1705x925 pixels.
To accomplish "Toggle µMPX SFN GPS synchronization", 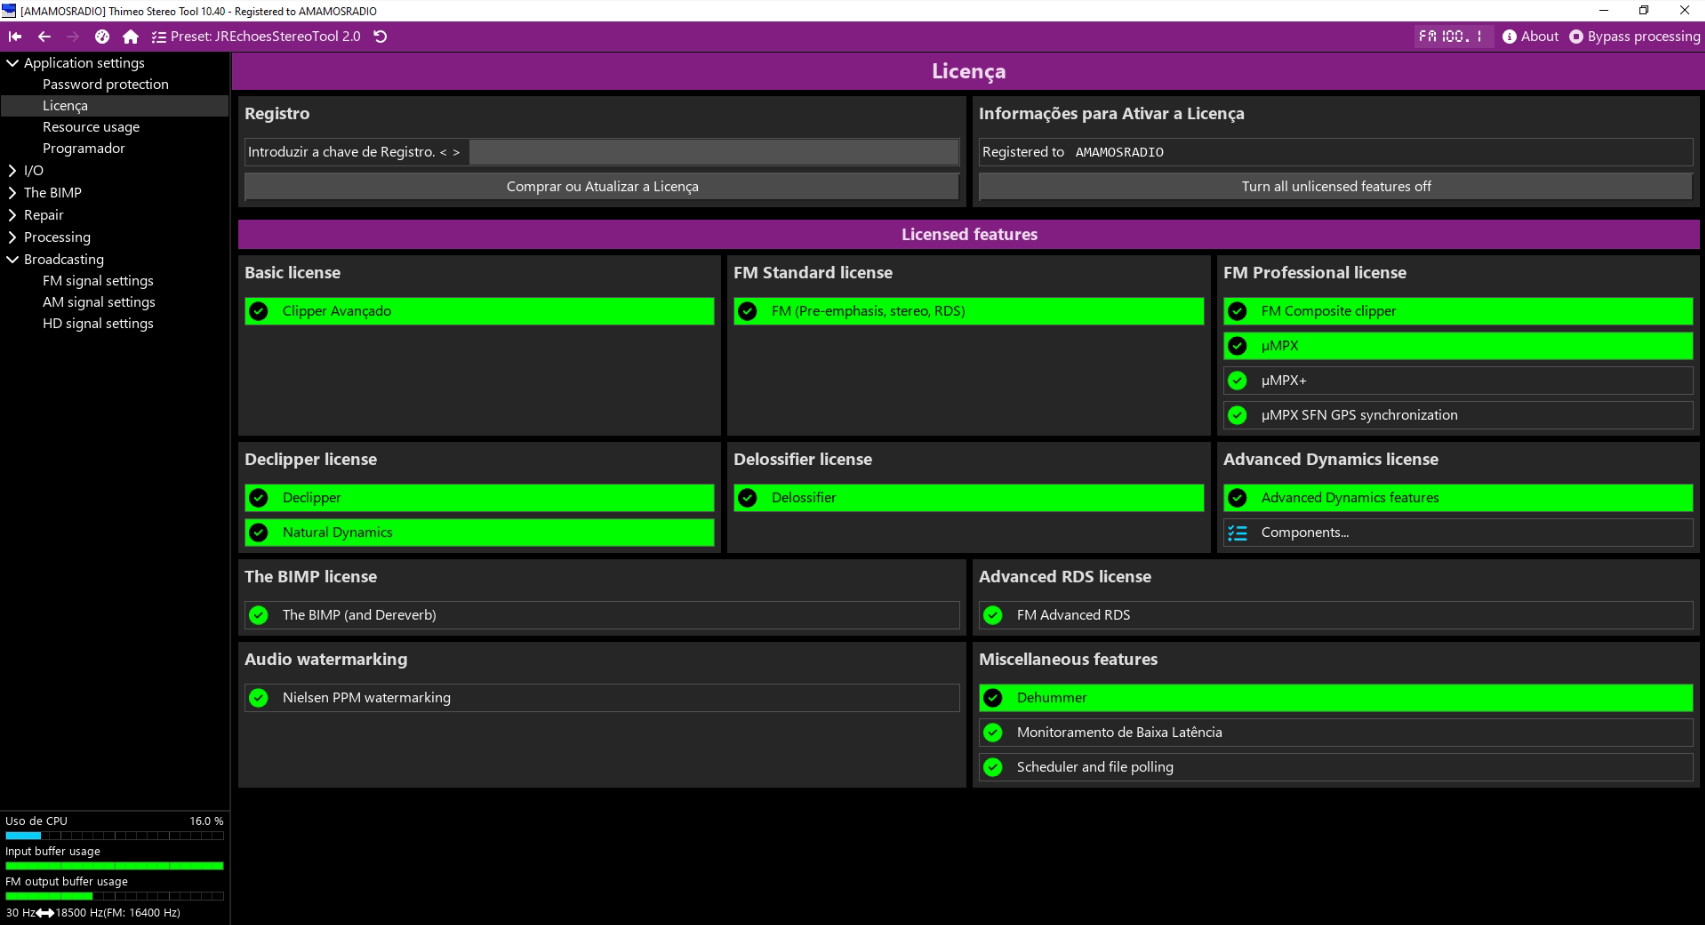I will click(x=1458, y=415).
